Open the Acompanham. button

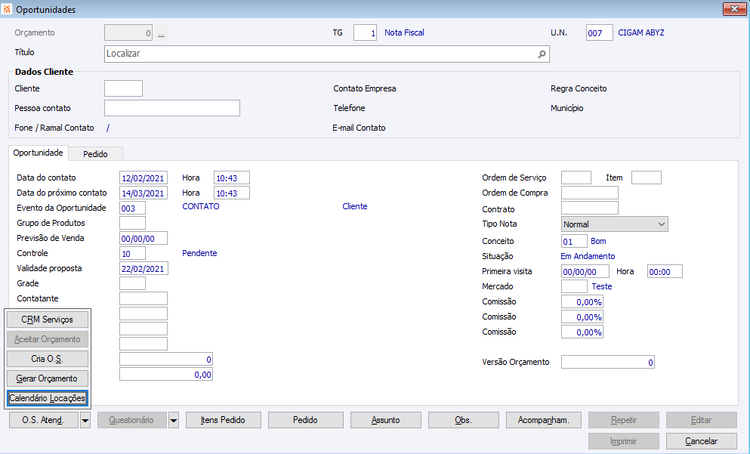tap(543, 420)
